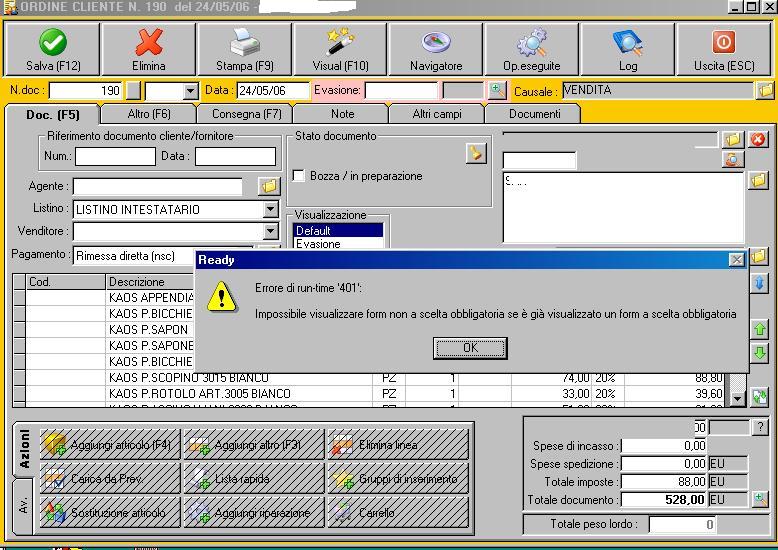
Task: Click the Salva (F12) toolbar button
Action: click(x=53, y=49)
